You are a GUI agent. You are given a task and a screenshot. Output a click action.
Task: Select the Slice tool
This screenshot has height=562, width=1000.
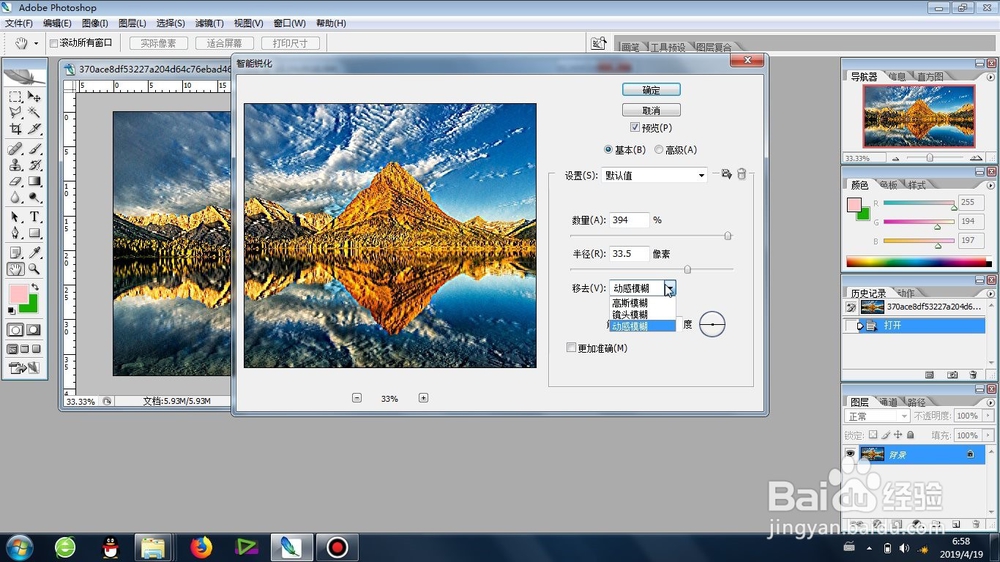click(34, 129)
